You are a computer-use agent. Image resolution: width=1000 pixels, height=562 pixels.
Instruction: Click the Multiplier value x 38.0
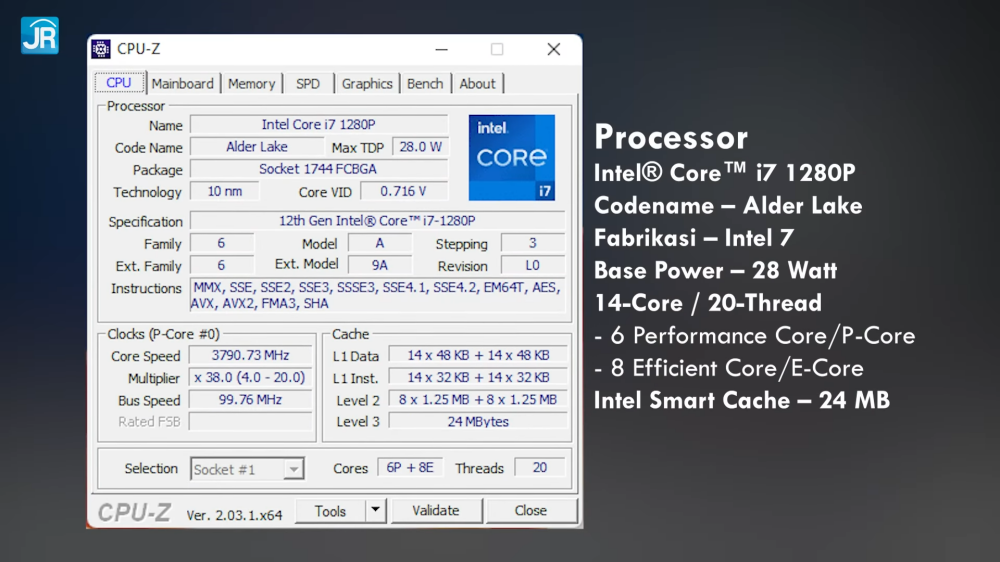(x=251, y=378)
